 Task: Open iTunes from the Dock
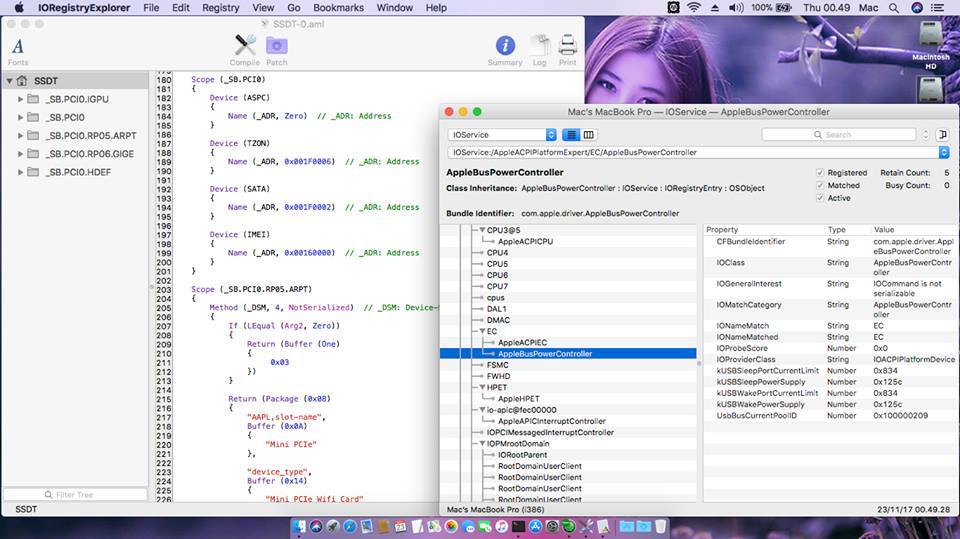[501, 526]
